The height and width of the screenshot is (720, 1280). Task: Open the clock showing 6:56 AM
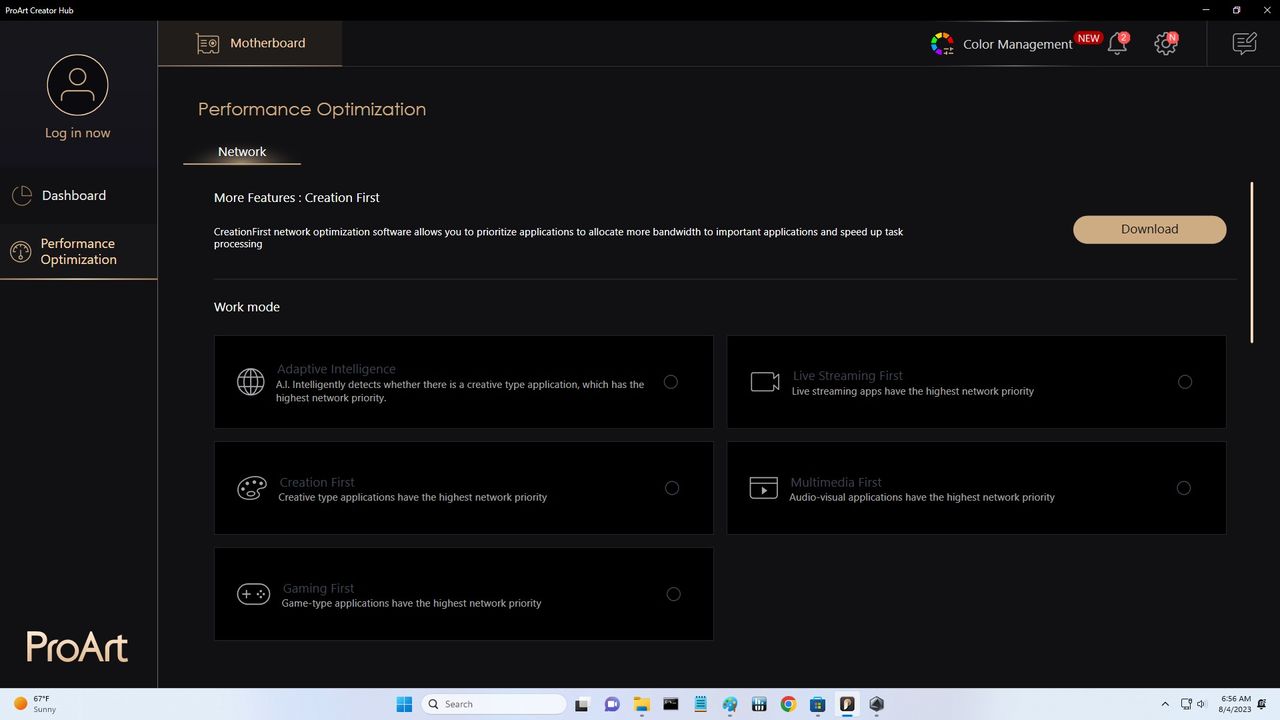click(1237, 704)
